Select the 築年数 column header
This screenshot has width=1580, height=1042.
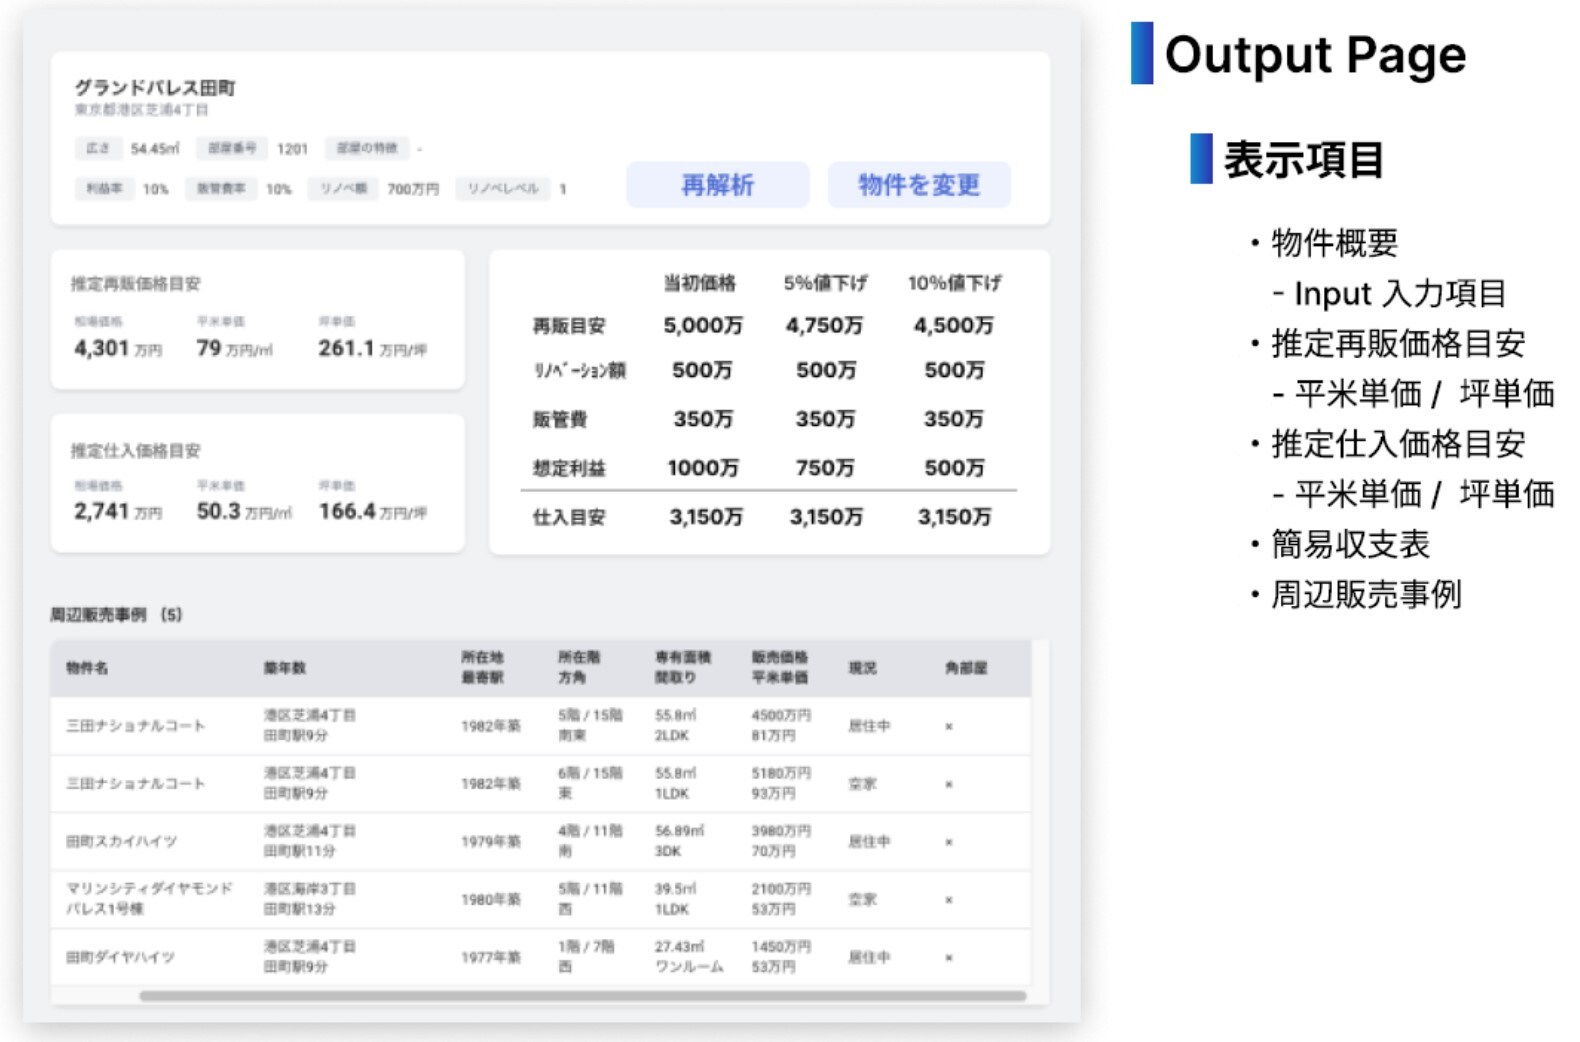pos(285,668)
